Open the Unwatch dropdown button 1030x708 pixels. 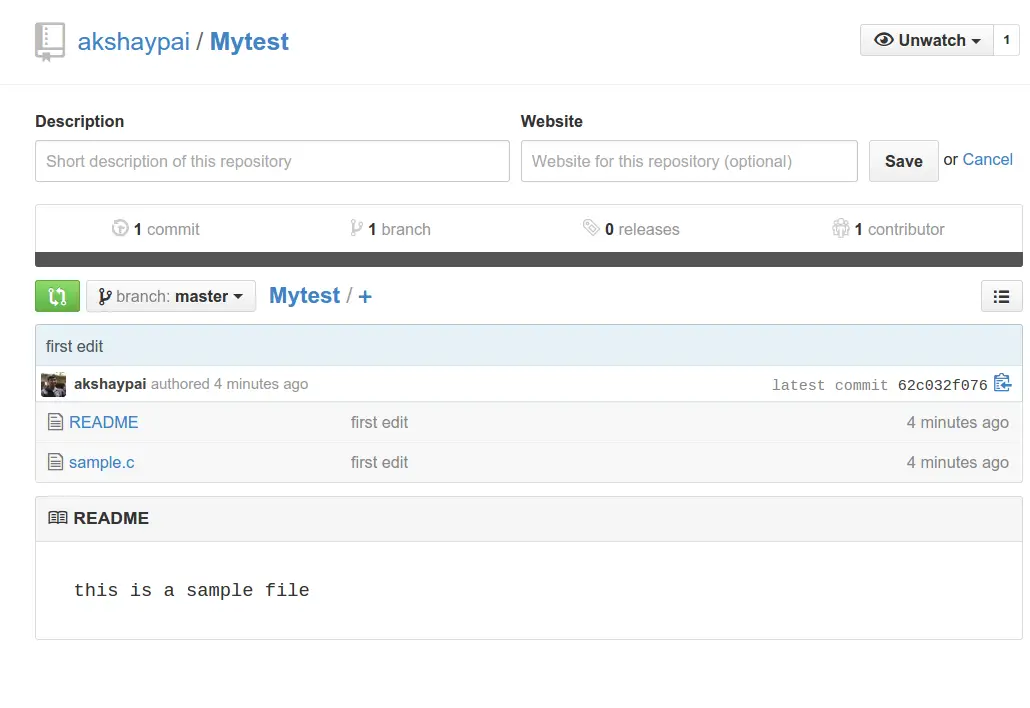click(927, 40)
